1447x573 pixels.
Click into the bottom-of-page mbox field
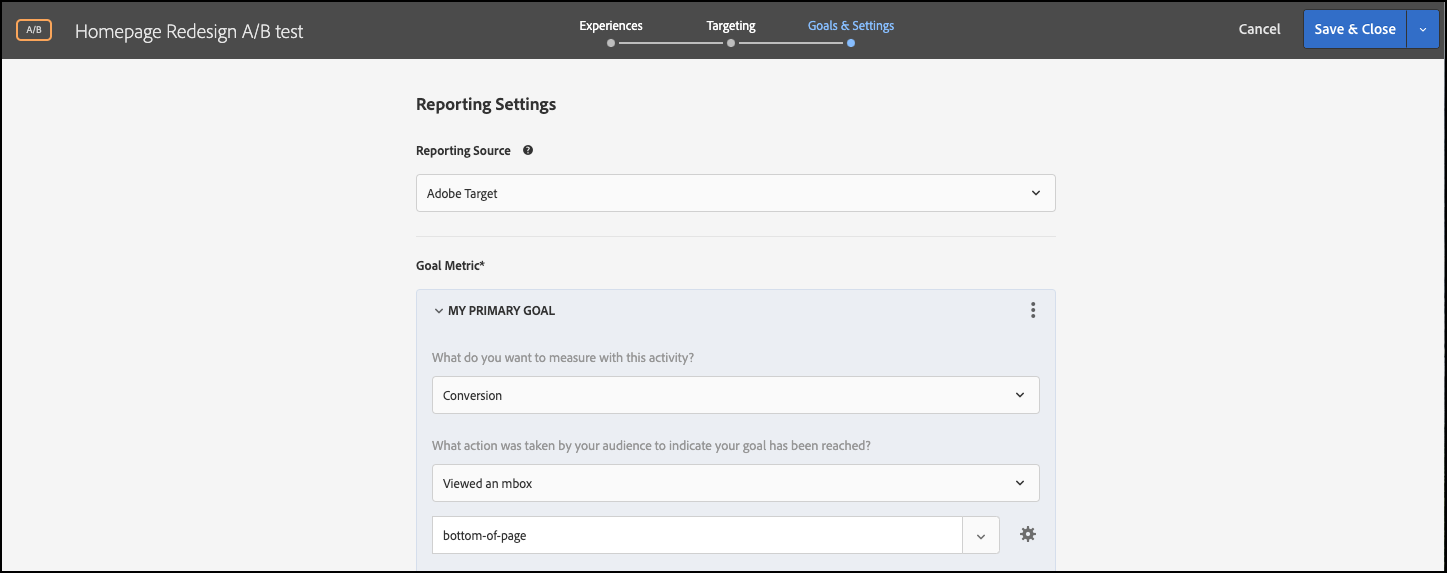[x=697, y=535]
